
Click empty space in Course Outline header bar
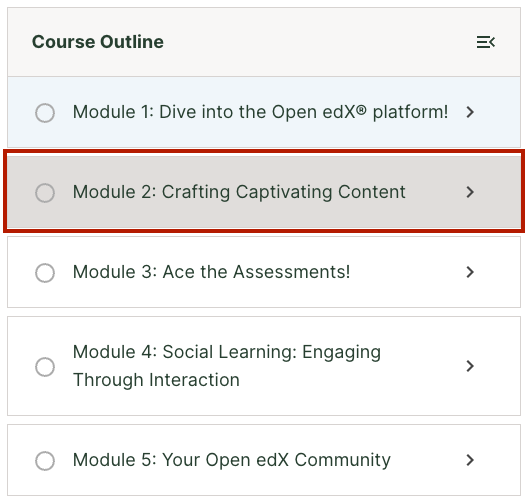(319, 42)
